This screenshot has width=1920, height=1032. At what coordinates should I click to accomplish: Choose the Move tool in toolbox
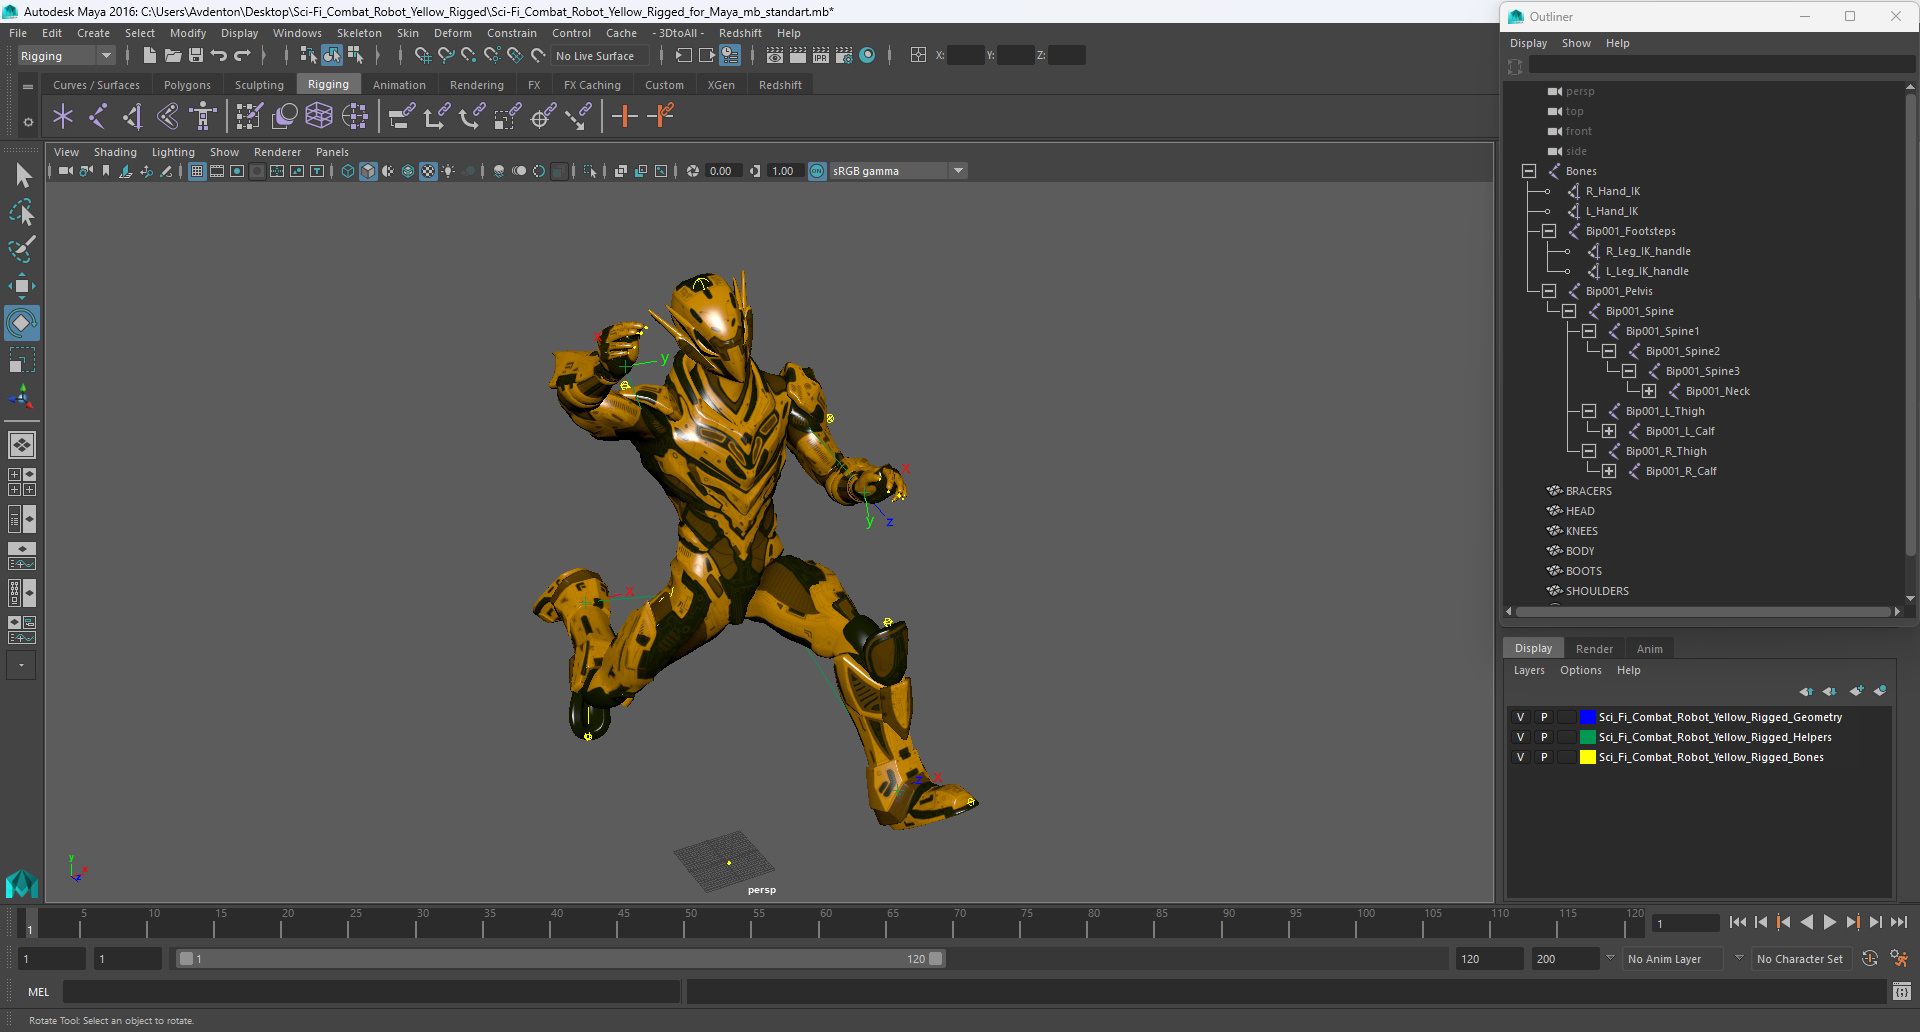pyautogui.click(x=22, y=286)
